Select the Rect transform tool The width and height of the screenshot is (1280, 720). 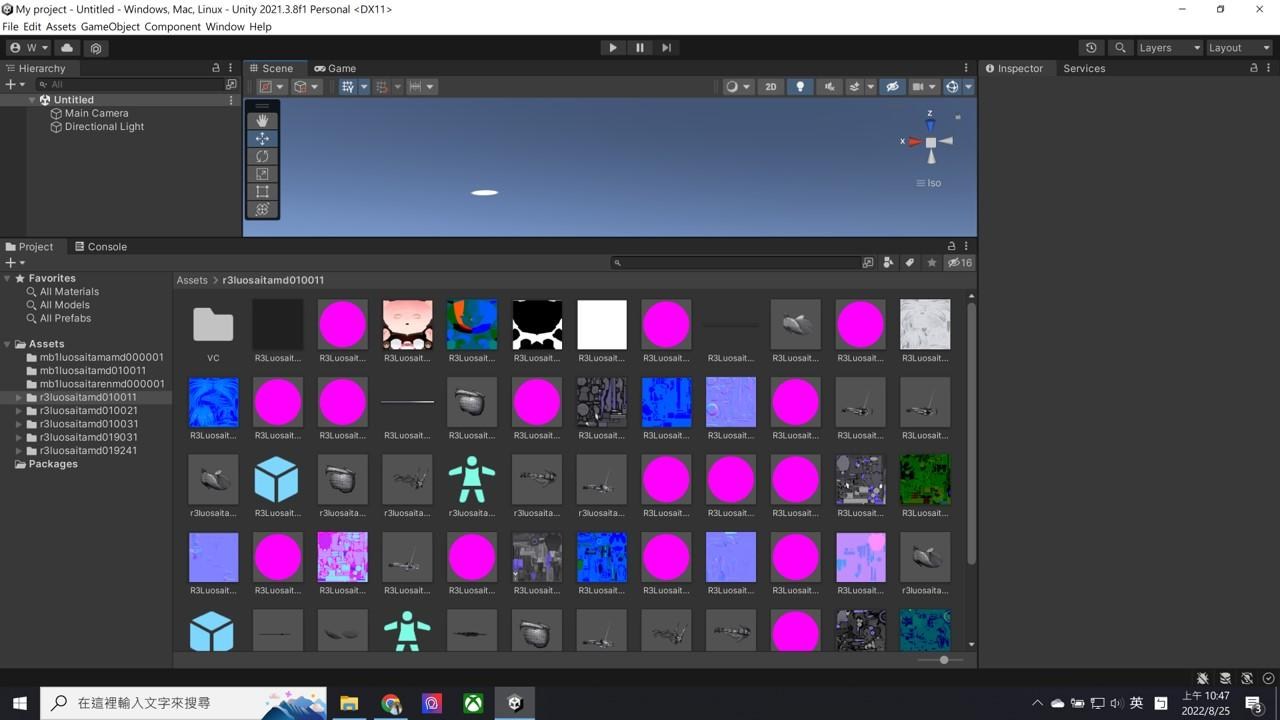pyautogui.click(x=262, y=190)
